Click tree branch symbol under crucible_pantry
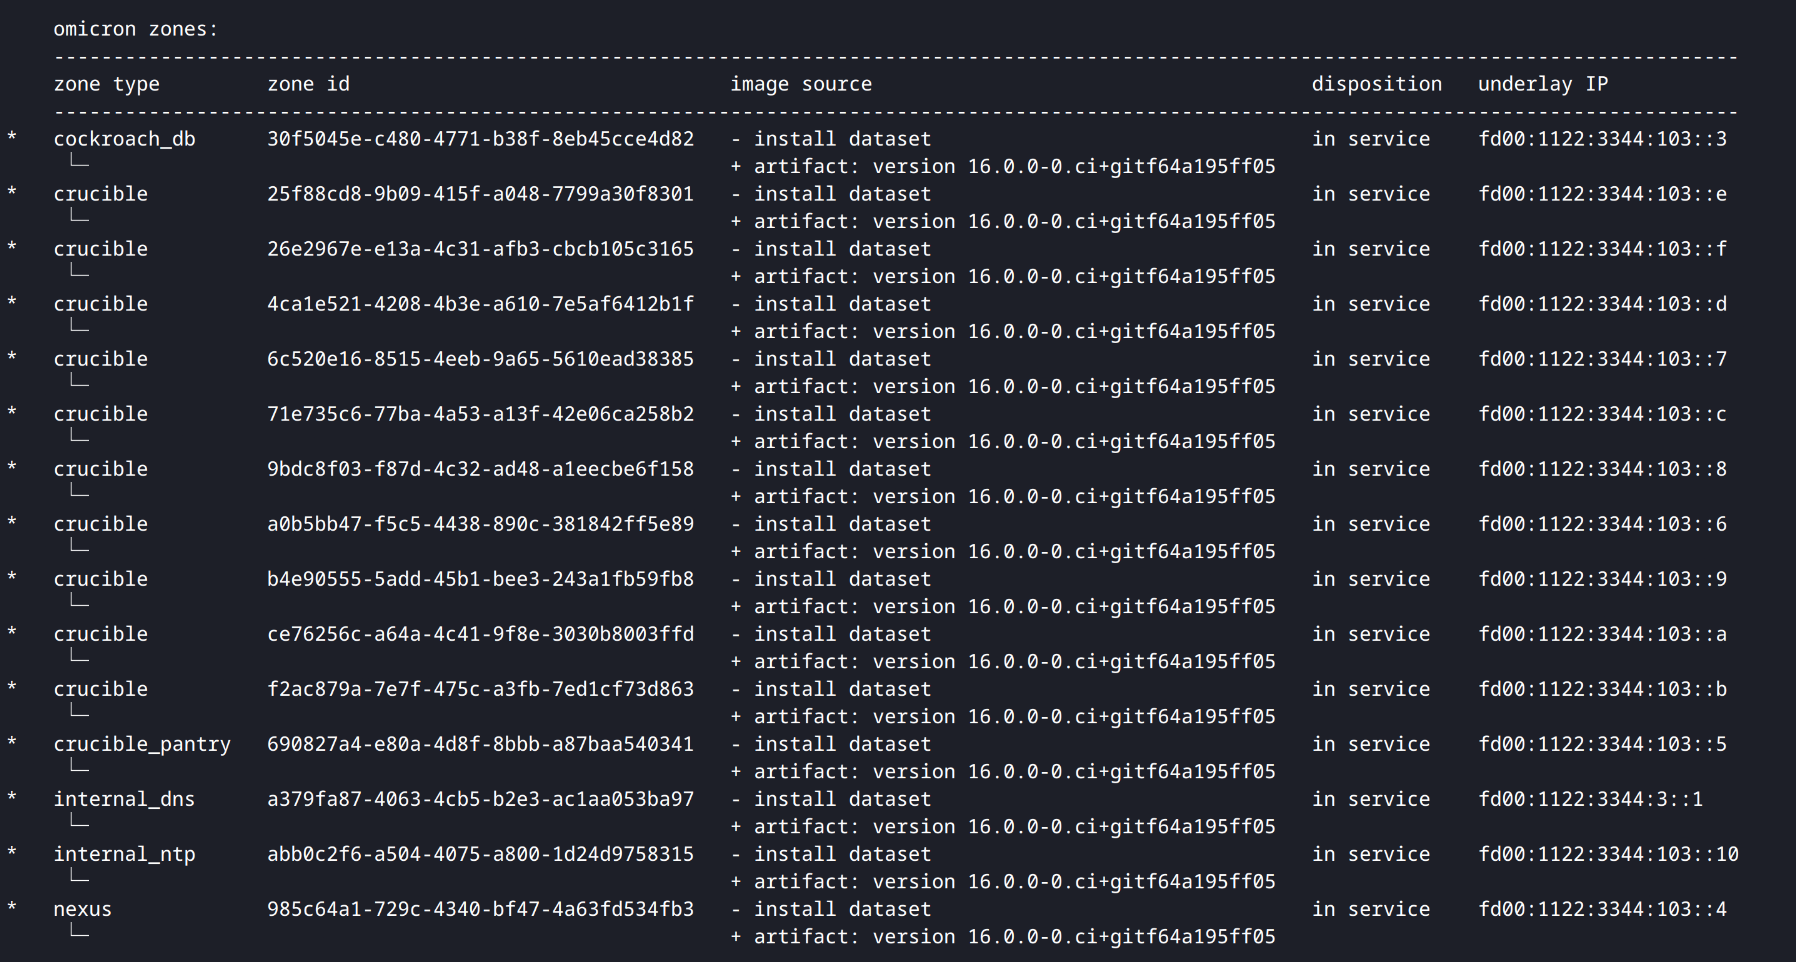Viewport: 1796px width, 962px height. [x=80, y=766]
